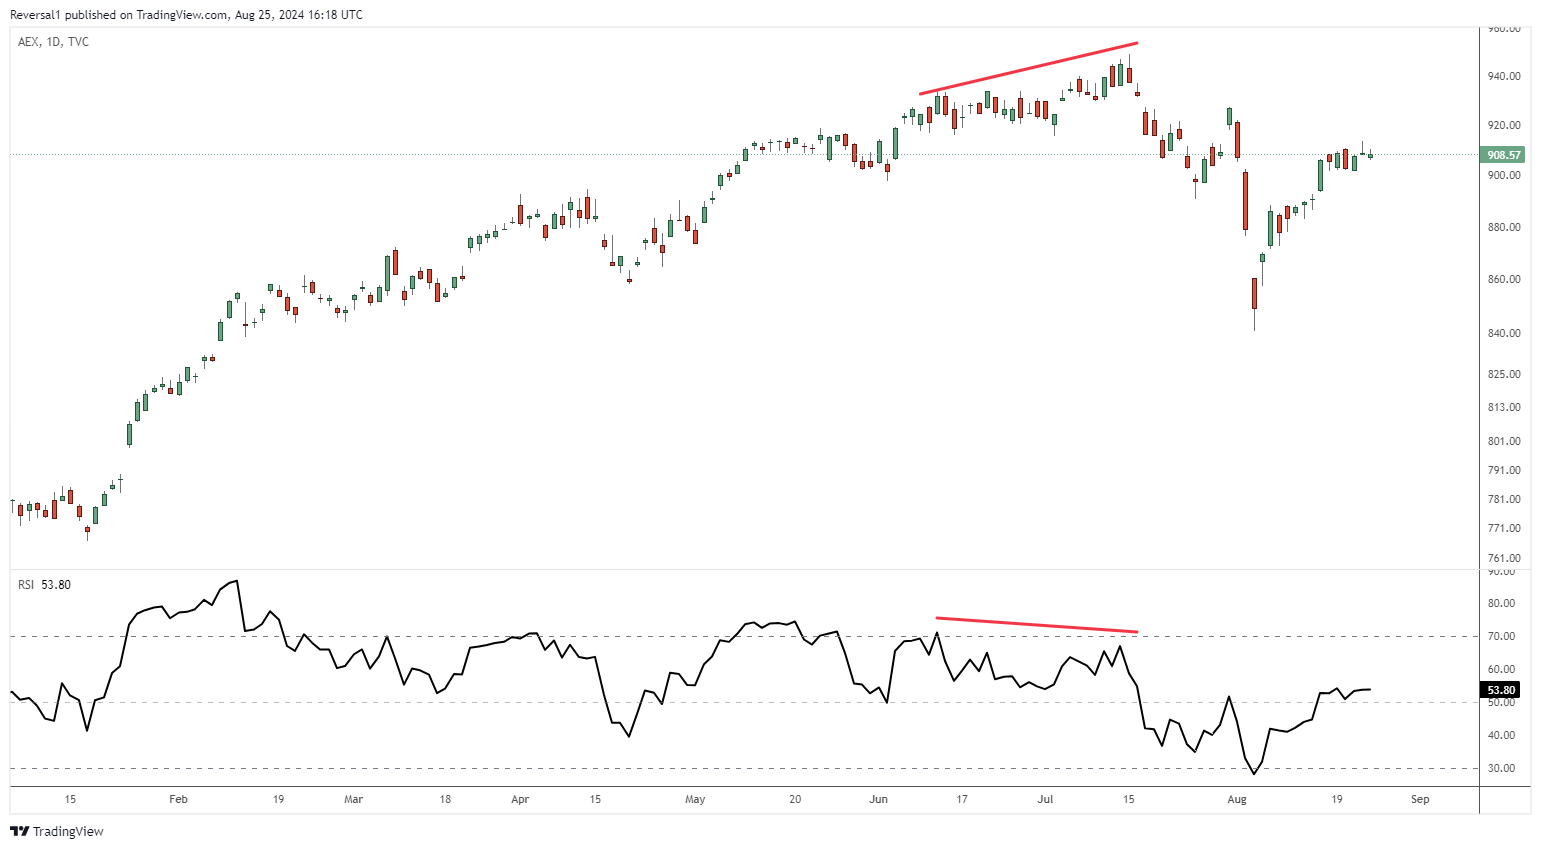Image resolution: width=1541 pixels, height=849 pixels.
Task: Click the 30.00 RSI scale label
Action: (1501, 768)
